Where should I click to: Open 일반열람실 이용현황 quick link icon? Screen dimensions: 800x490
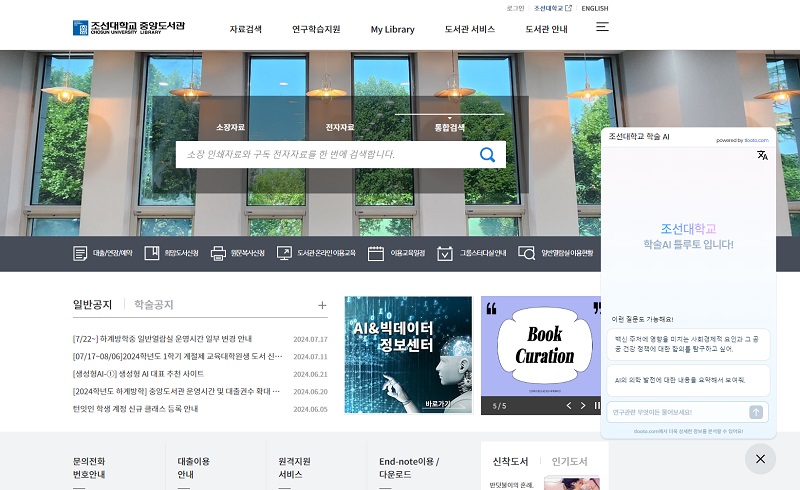coord(526,254)
